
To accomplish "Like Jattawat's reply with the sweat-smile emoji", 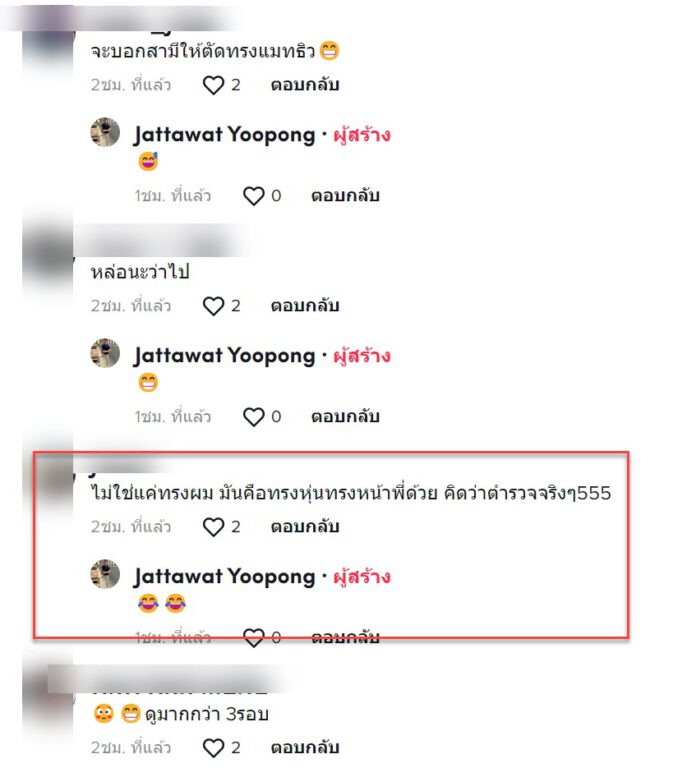I will click(x=254, y=196).
